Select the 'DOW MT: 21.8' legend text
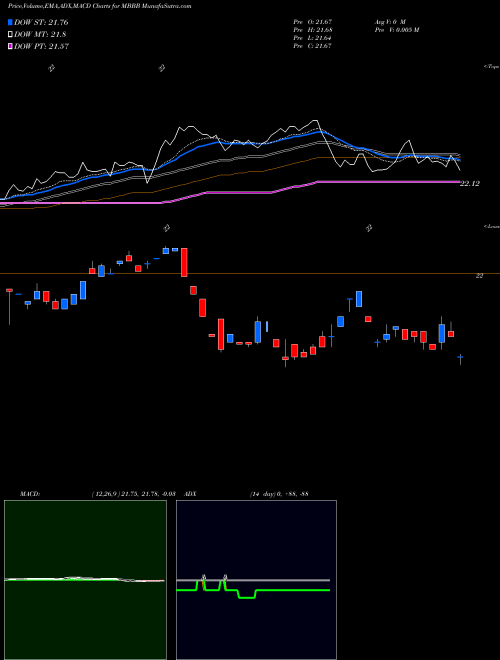Viewport: 500px width, 660px height. click(x=40, y=35)
